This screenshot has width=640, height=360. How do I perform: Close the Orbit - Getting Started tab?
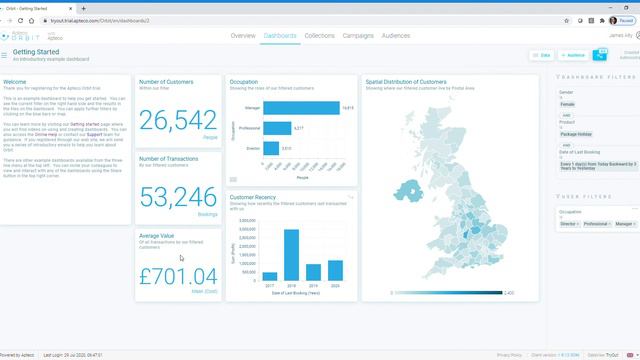click(71, 8)
